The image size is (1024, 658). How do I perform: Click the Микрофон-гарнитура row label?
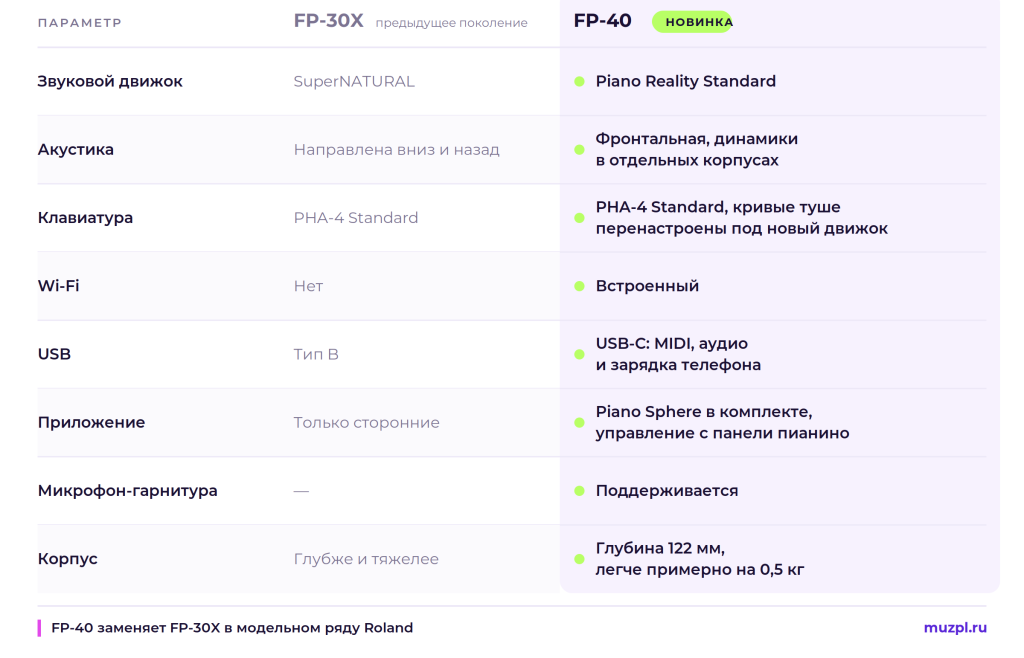(x=127, y=490)
